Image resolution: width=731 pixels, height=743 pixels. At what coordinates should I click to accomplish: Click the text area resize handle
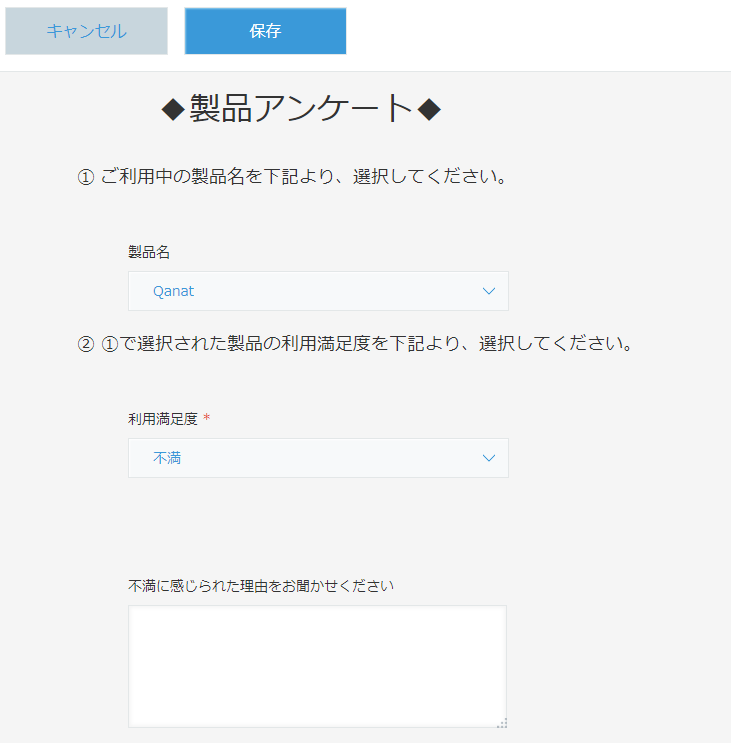(502, 723)
